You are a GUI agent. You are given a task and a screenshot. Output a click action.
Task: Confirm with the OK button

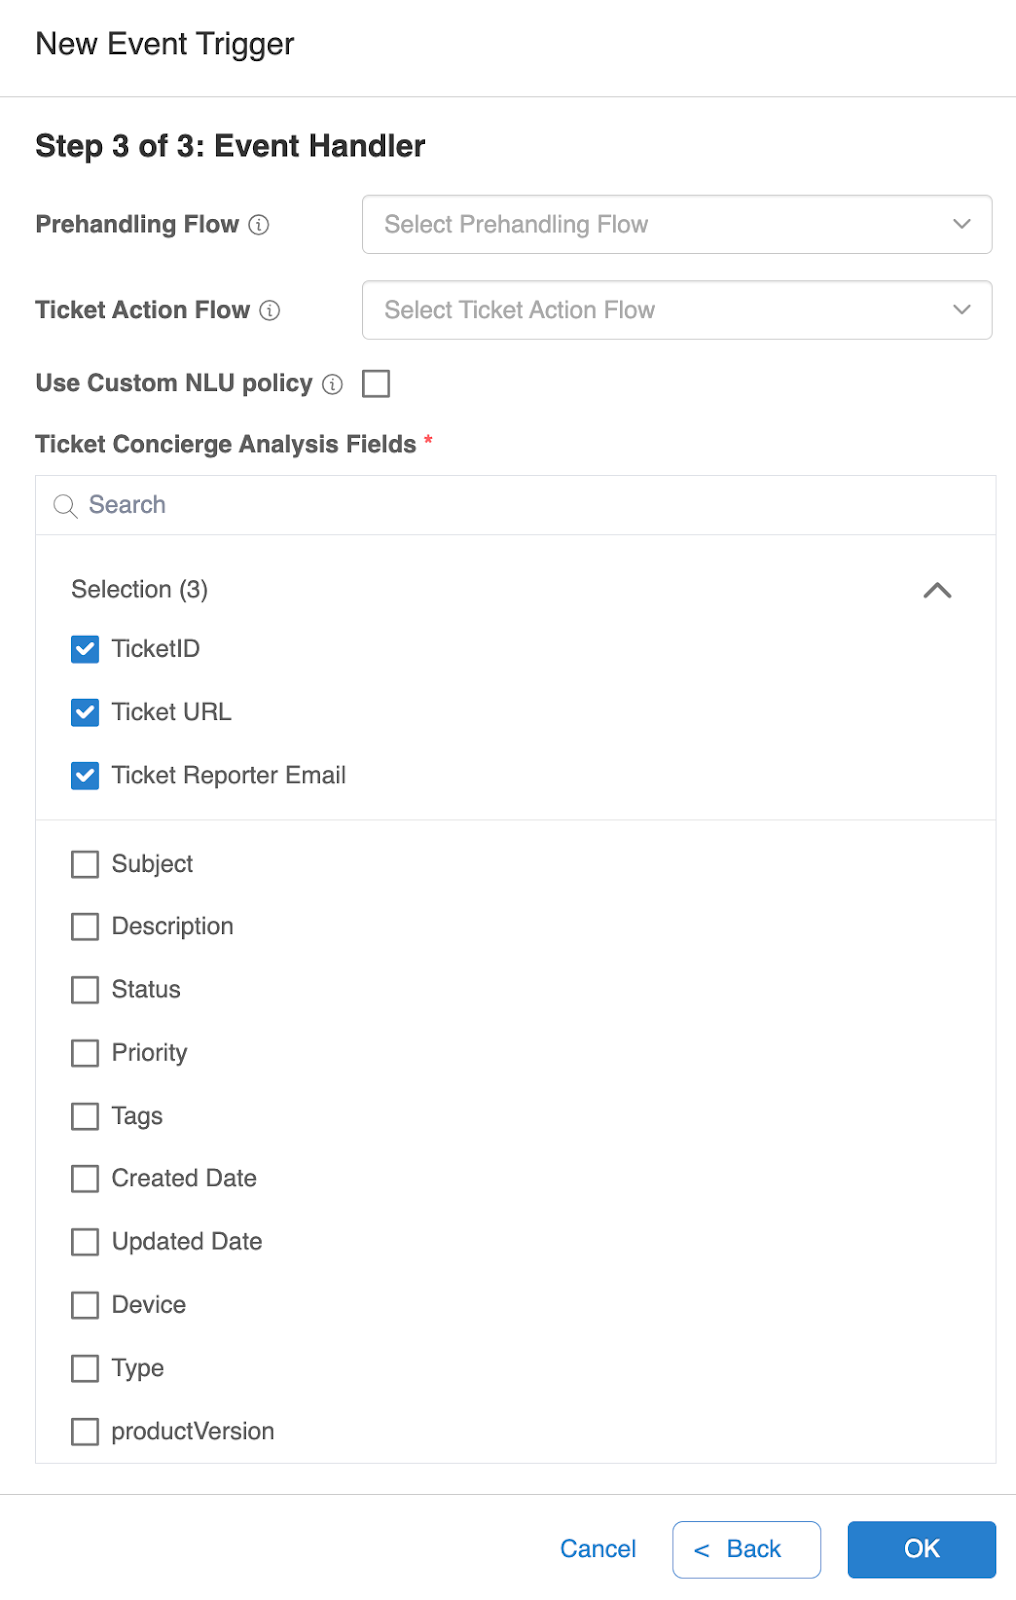[x=922, y=1550]
